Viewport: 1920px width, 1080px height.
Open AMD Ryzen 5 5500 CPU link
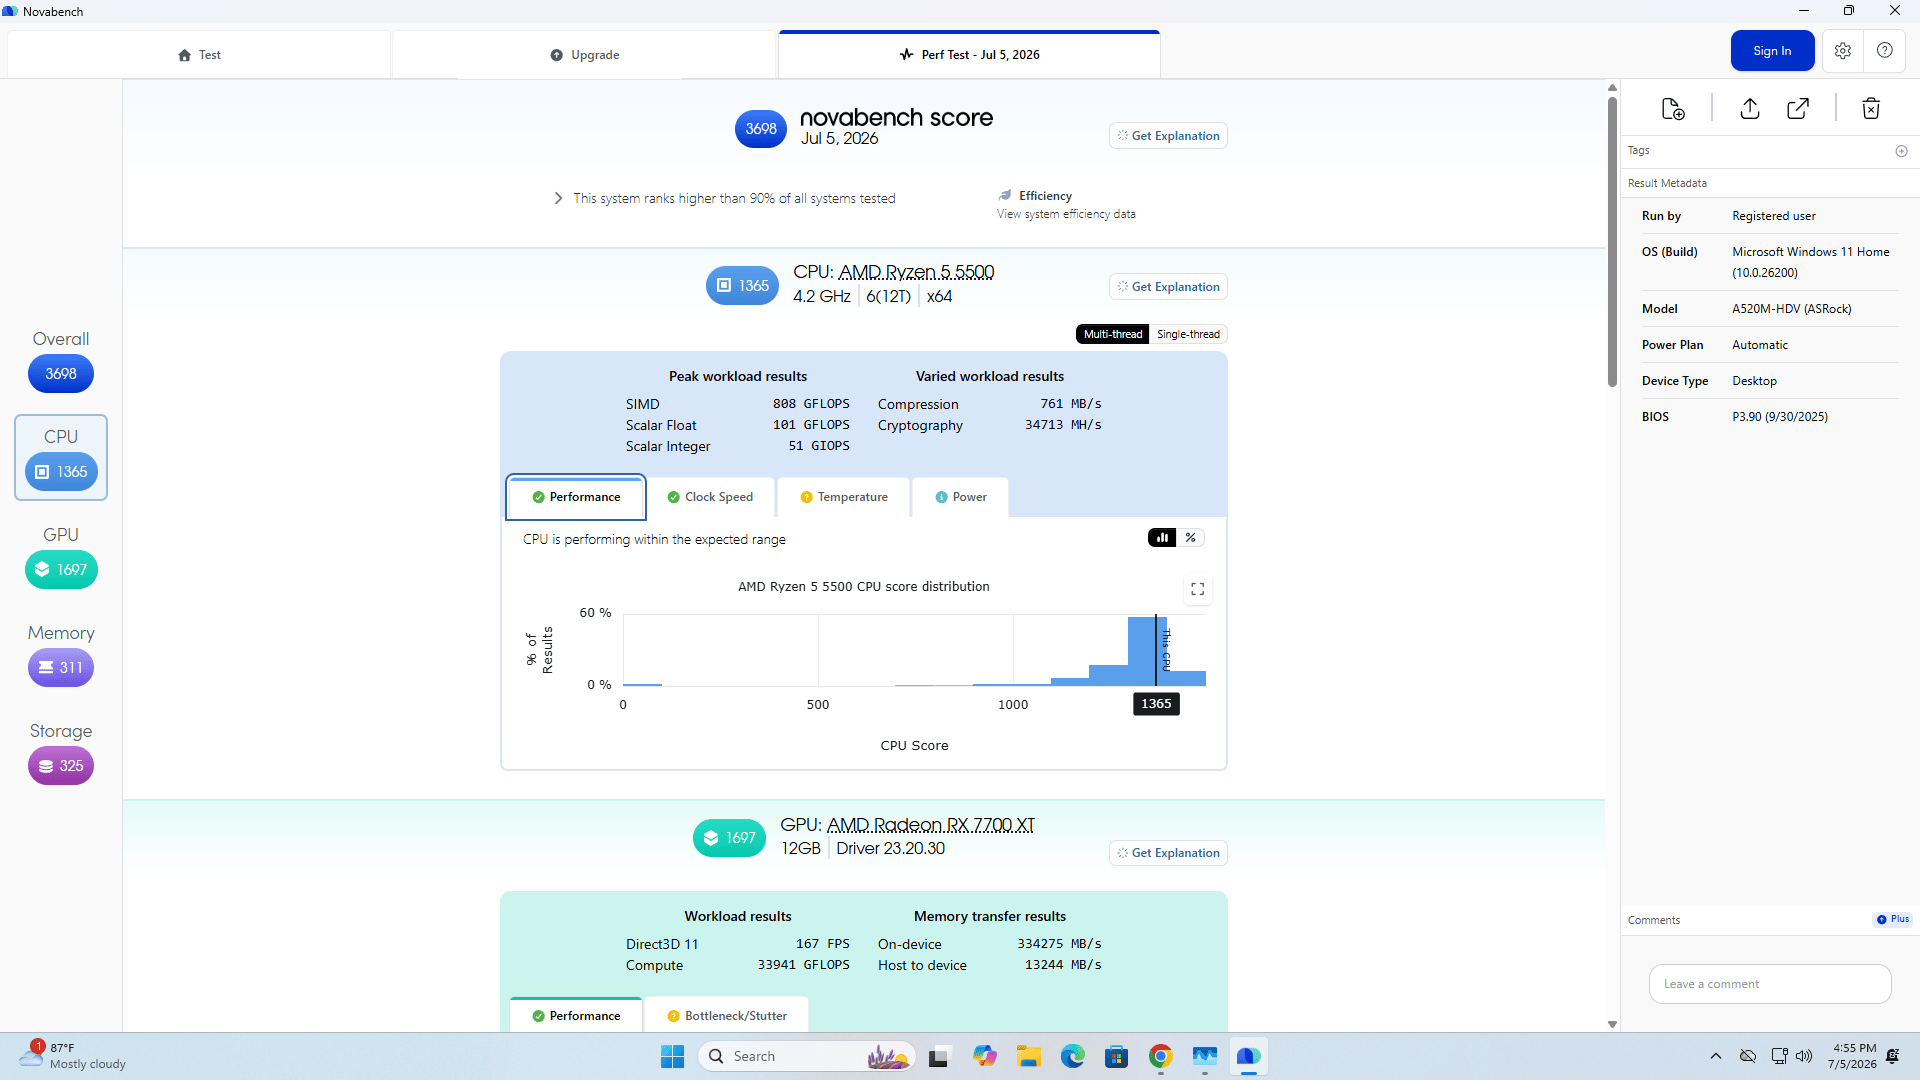coord(916,272)
